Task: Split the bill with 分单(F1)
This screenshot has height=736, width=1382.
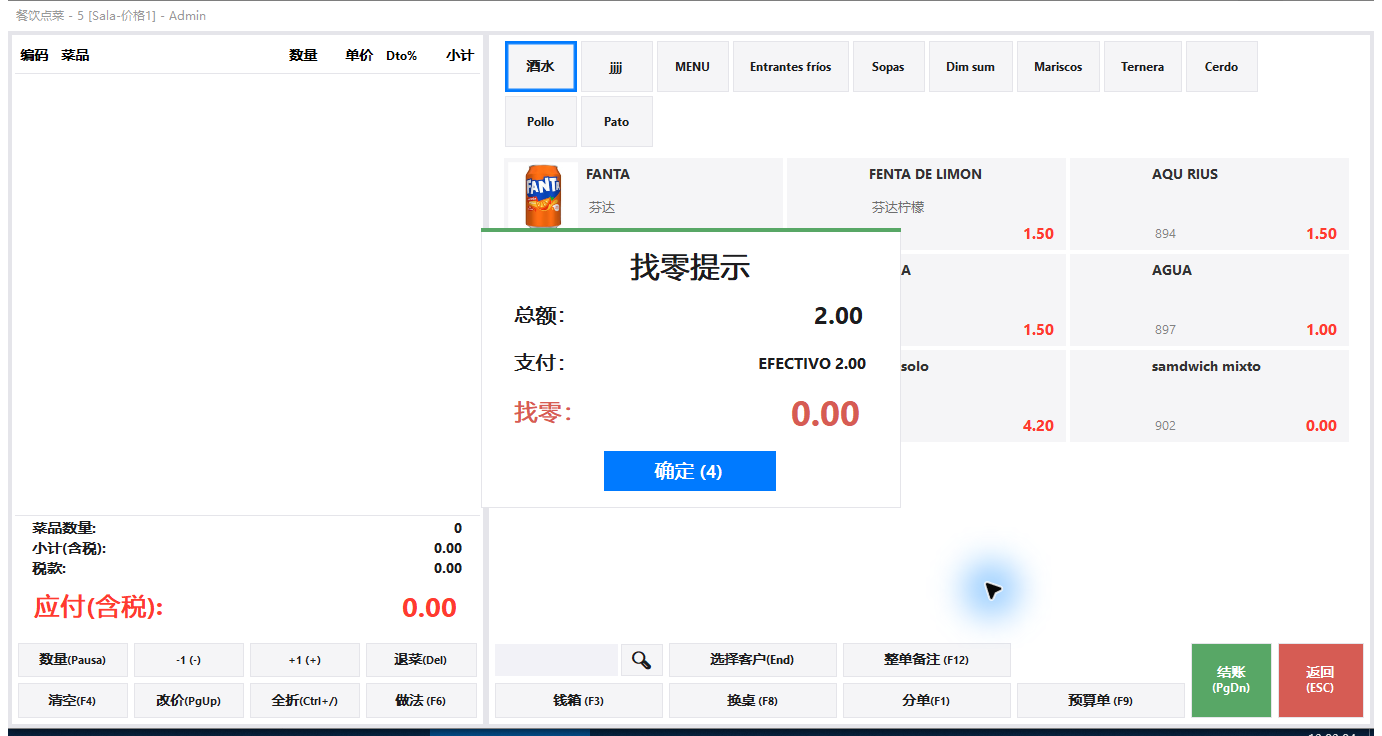Action: click(x=927, y=701)
